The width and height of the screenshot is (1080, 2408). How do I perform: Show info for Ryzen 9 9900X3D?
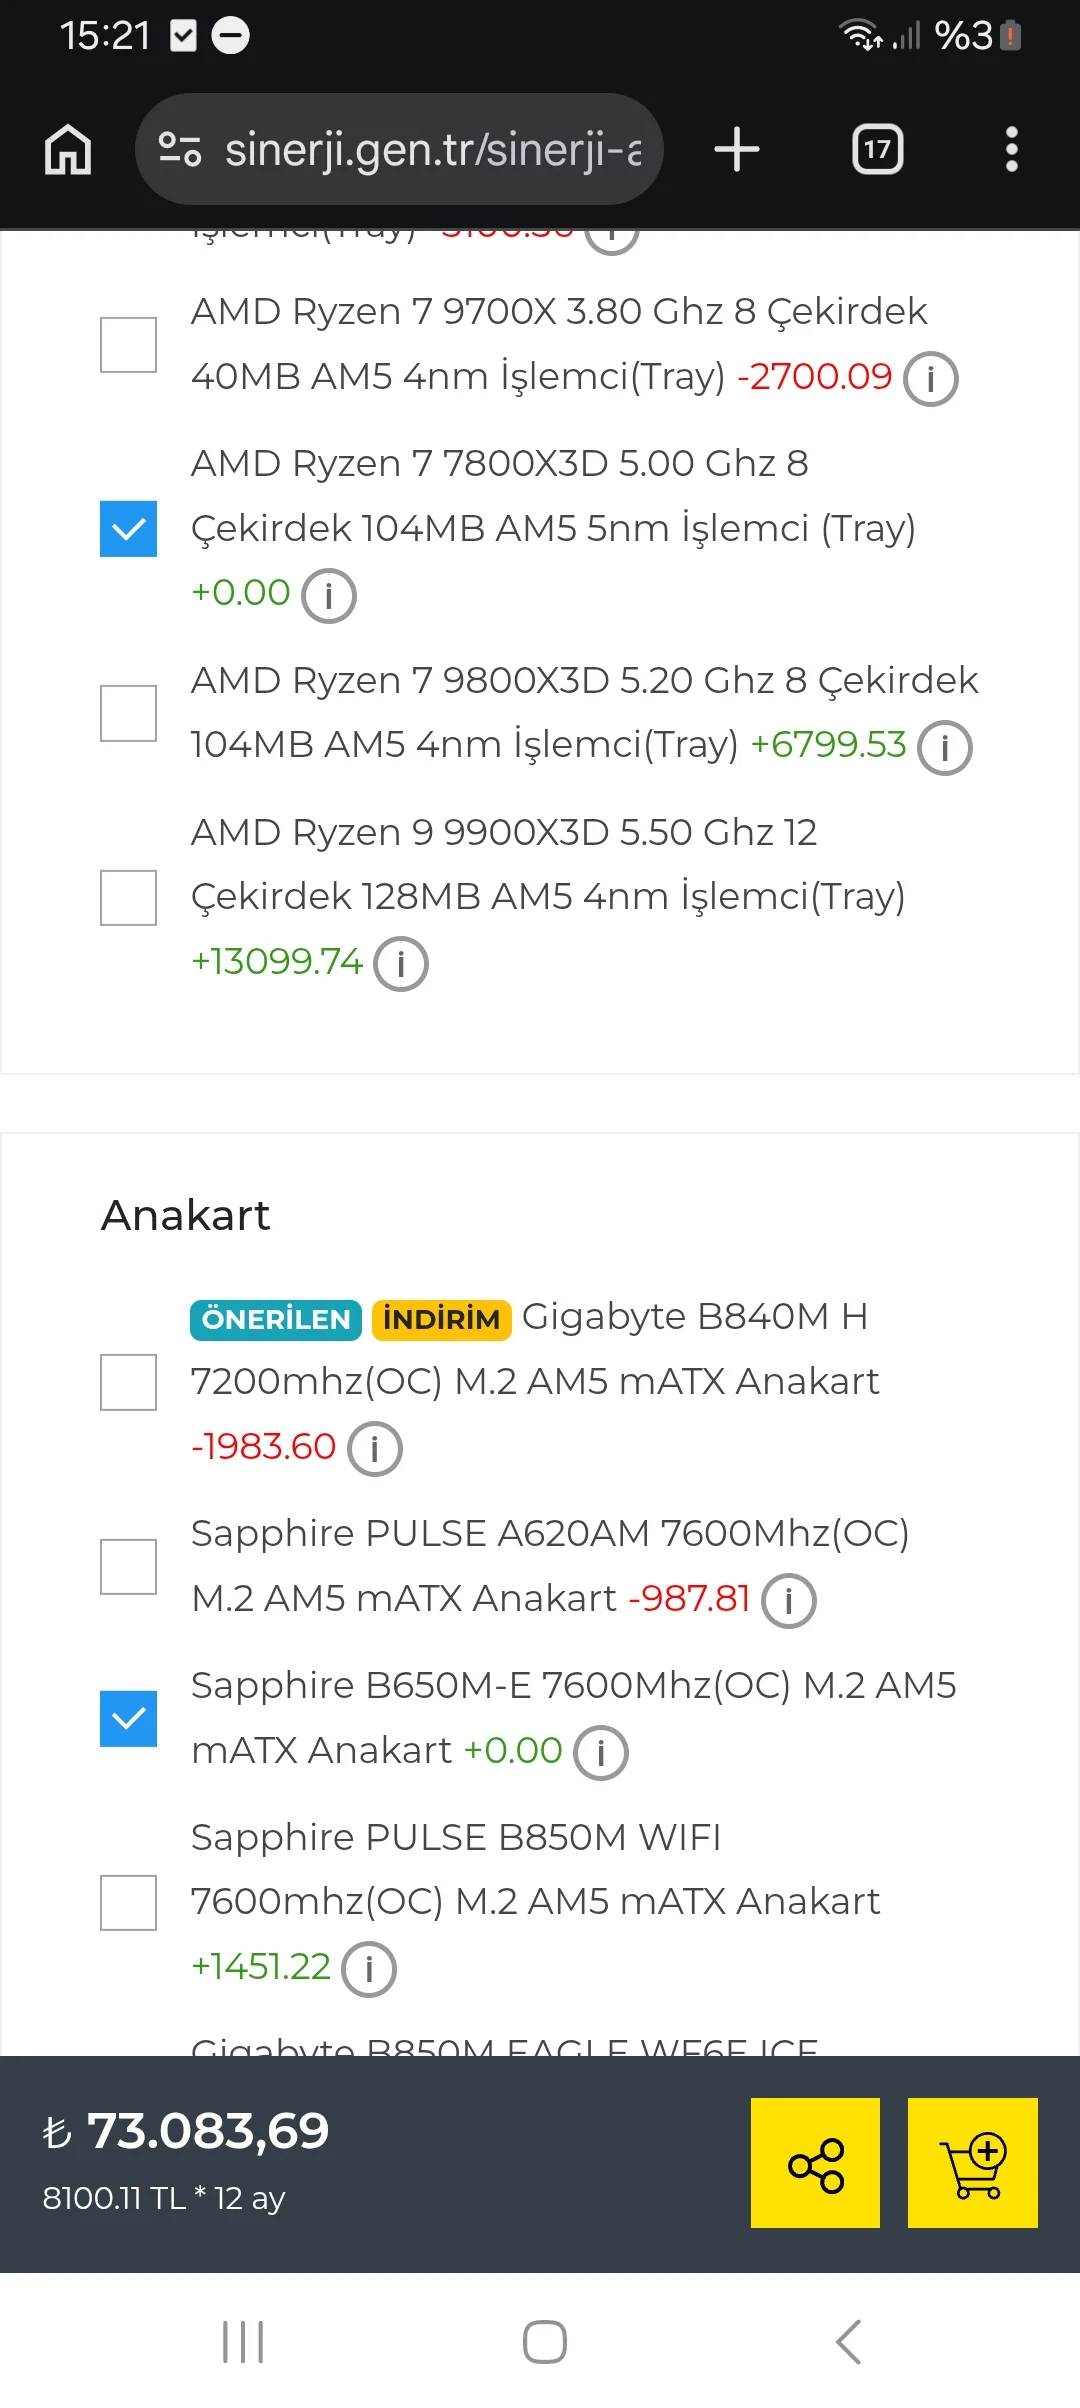tap(401, 964)
